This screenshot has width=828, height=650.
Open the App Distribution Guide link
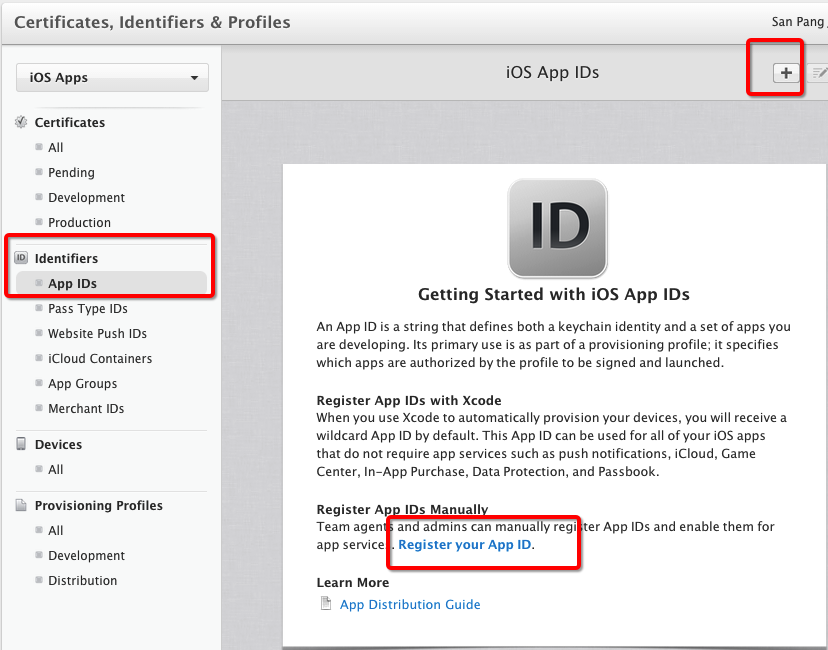[410, 604]
